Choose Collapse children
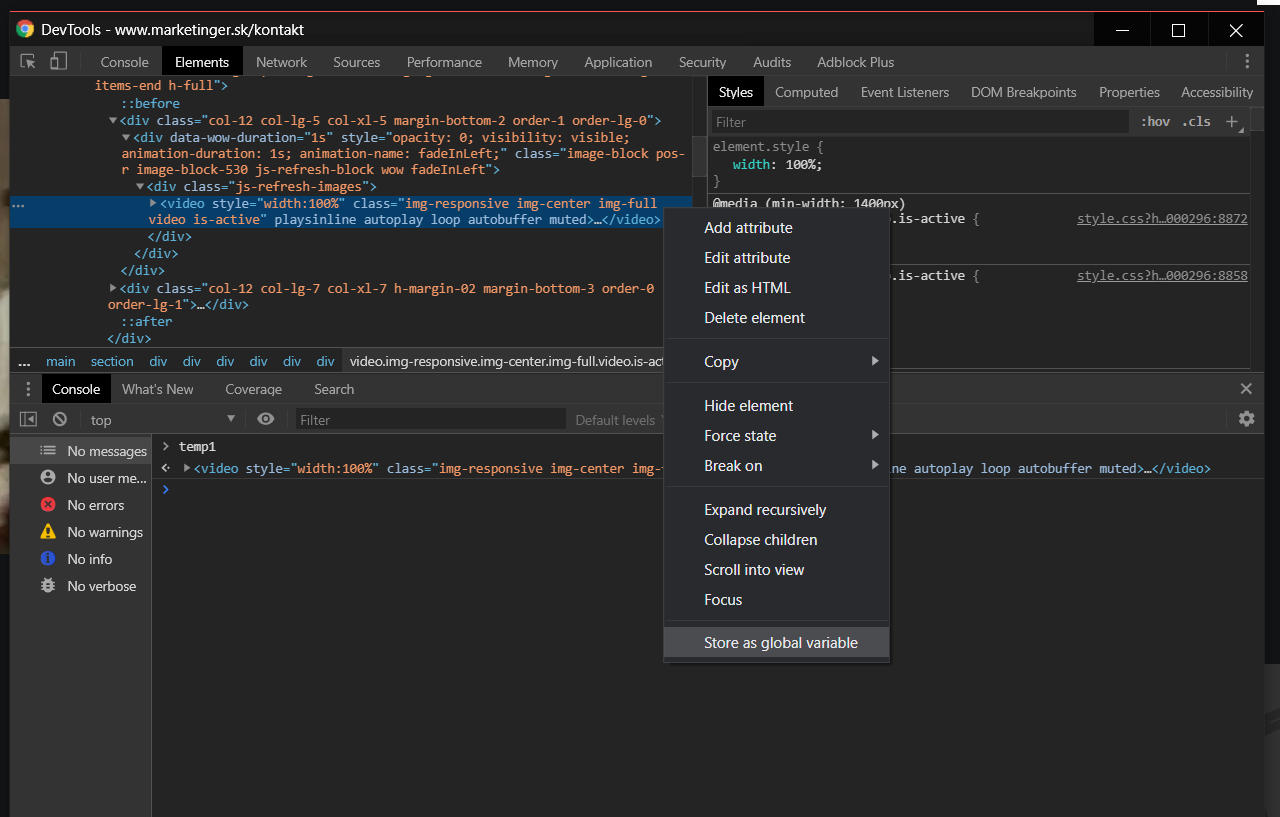 tap(777, 540)
